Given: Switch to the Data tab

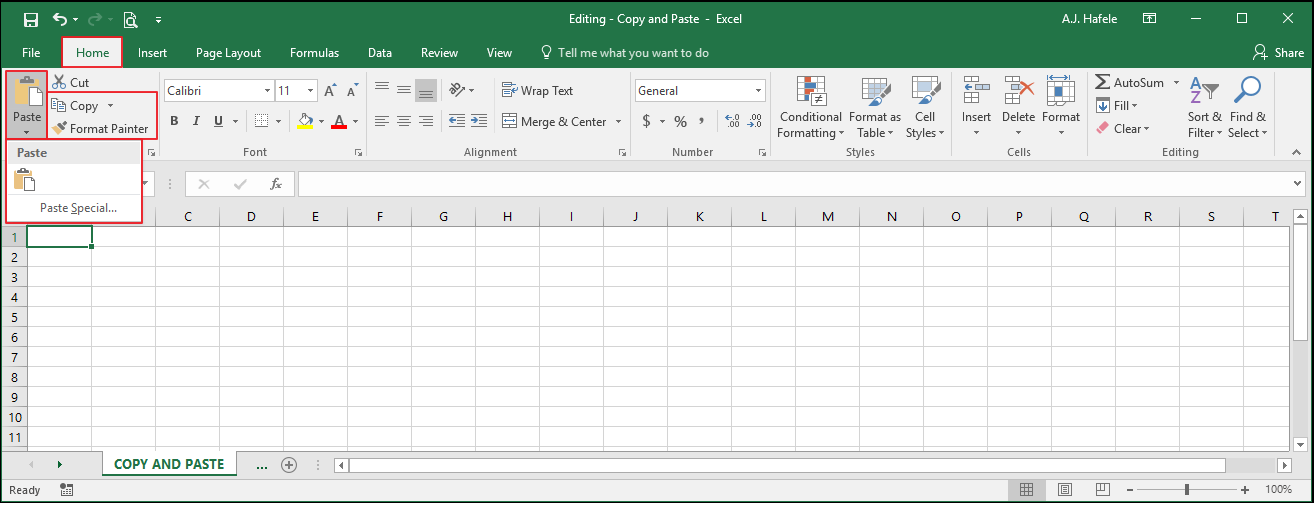Looking at the screenshot, I should pyautogui.click(x=379, y=53).
